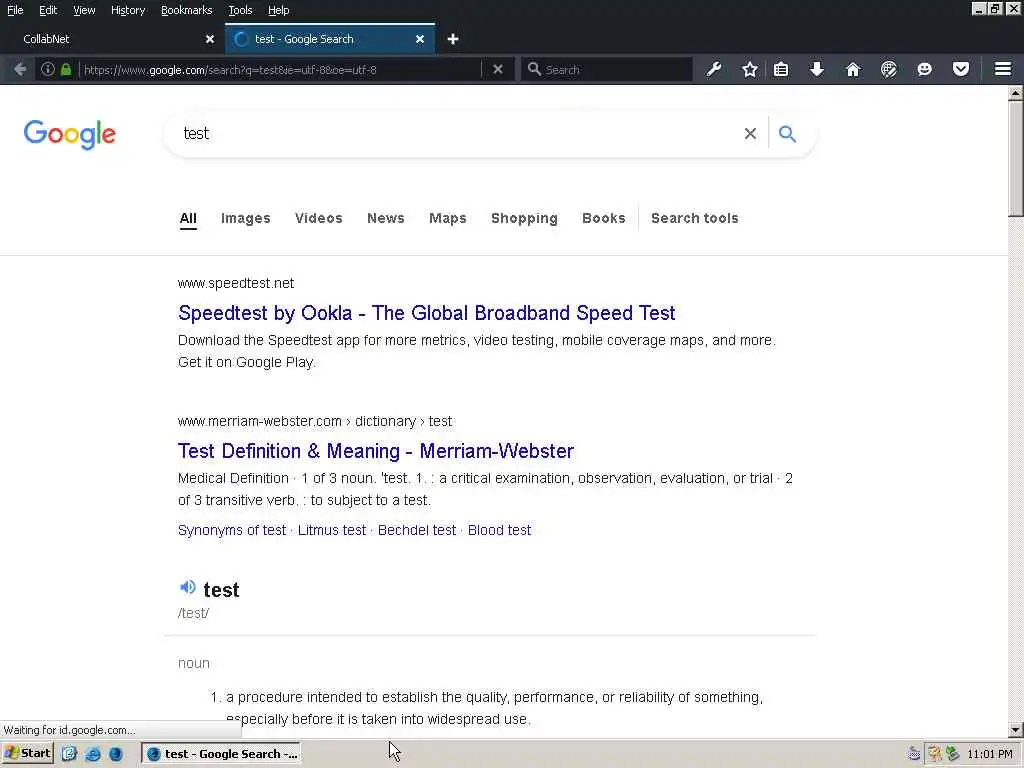The width and height of the screenshot is (1024, 768).
Task: Stop page loading with the X button
Action: click(498, 69)
